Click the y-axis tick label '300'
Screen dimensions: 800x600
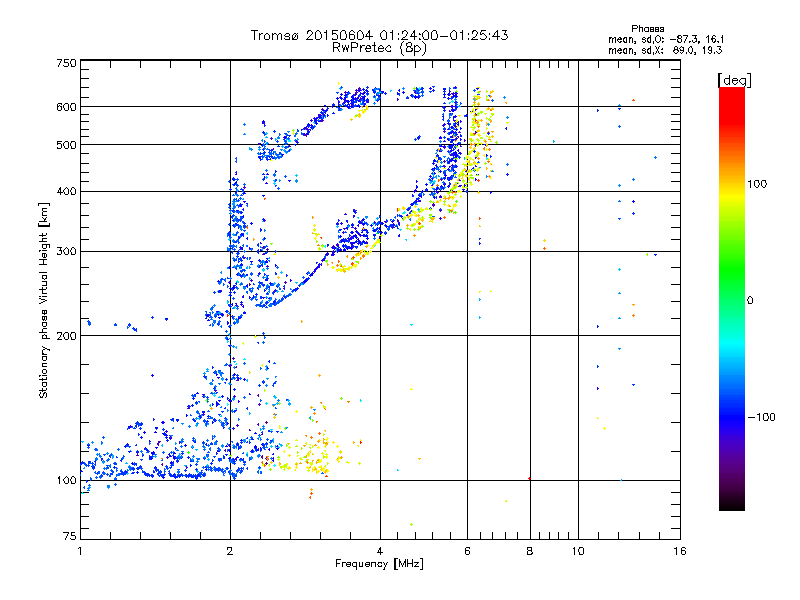point(66,252)
